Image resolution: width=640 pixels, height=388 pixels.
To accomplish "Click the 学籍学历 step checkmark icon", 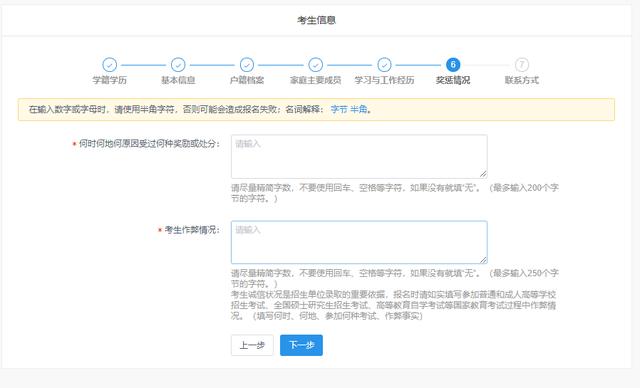I will (109, 64).
